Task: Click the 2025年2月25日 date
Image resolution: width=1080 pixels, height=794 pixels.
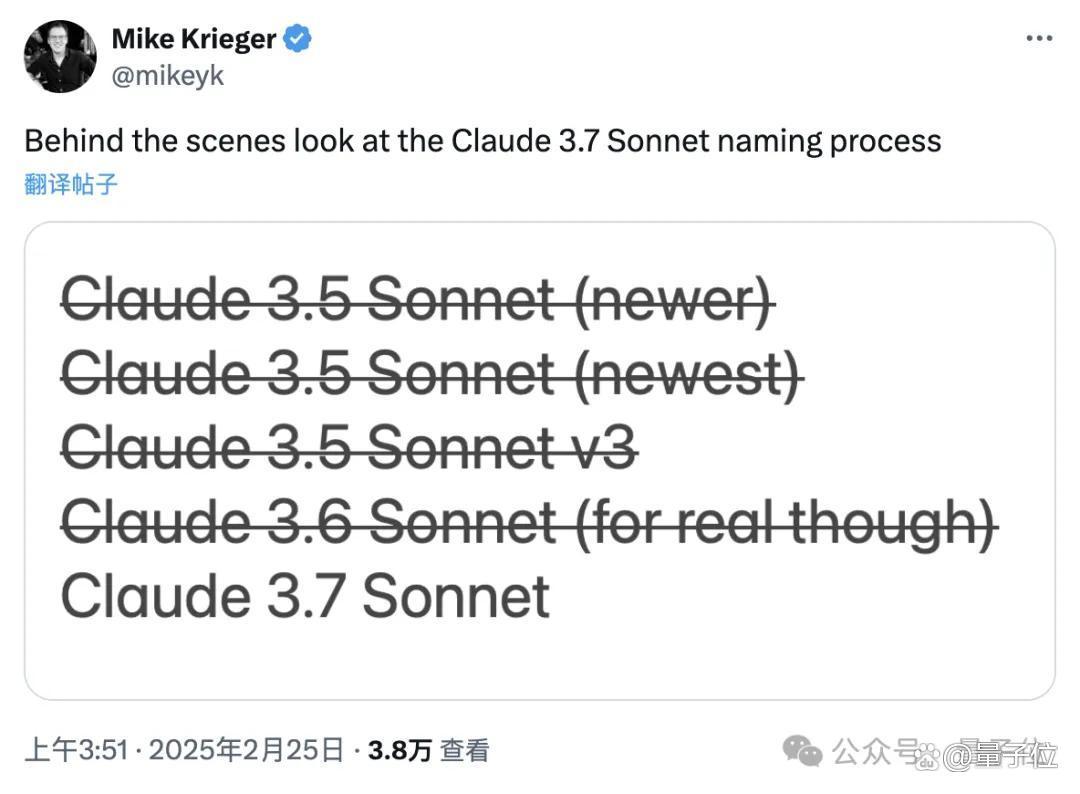Action: click(246, 751)
